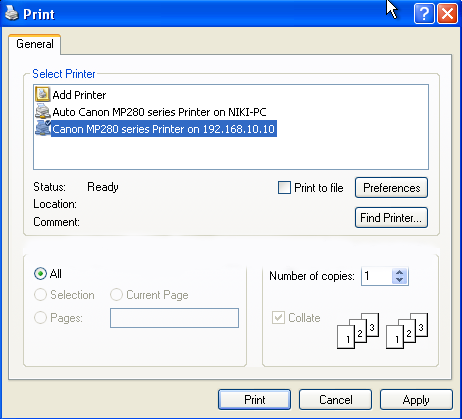Choose the Pages radio button
Image resolution: width=462 pixels, height=420 pixels.
(40, 318)
